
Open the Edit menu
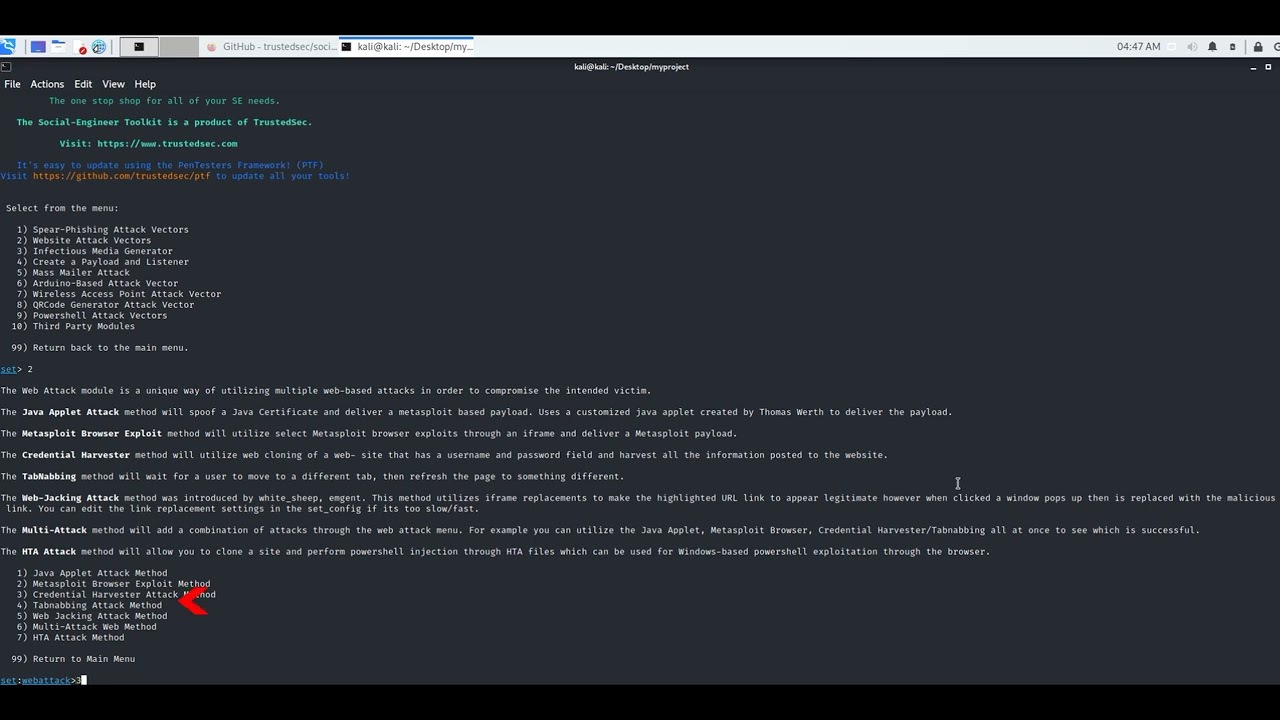83,84
